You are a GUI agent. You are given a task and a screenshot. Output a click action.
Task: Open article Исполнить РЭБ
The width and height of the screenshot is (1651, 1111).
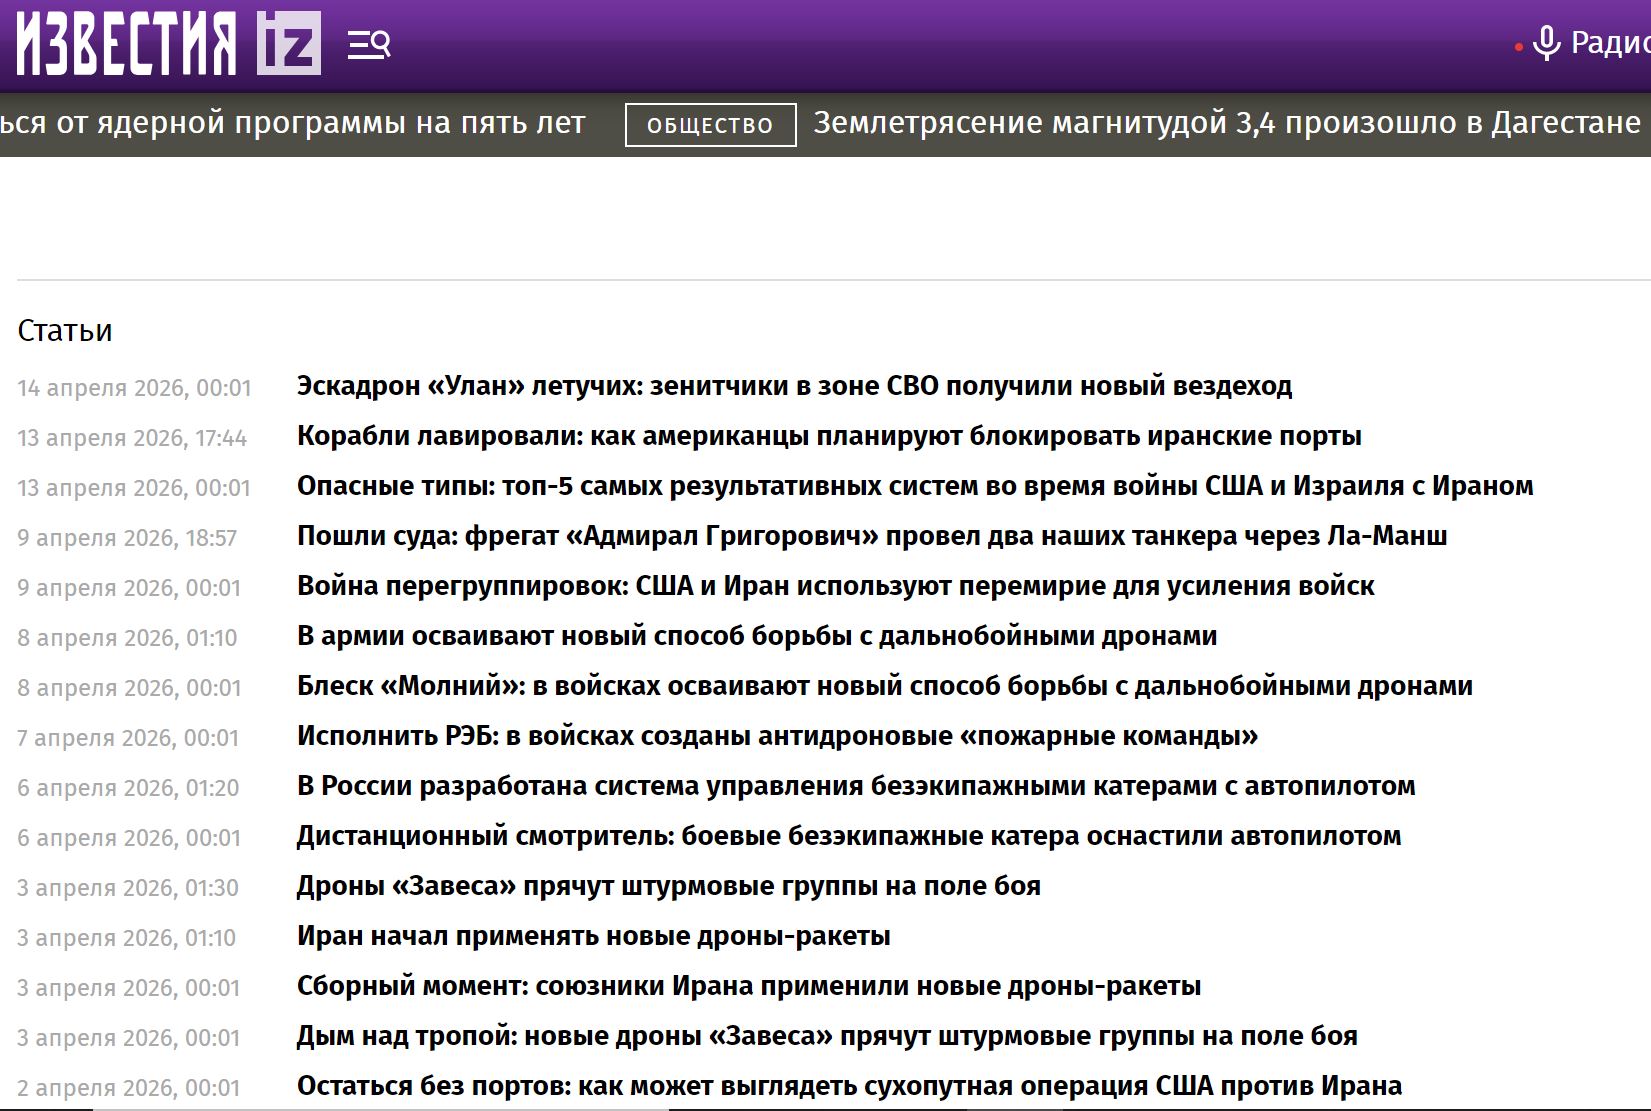click(777, 736)
